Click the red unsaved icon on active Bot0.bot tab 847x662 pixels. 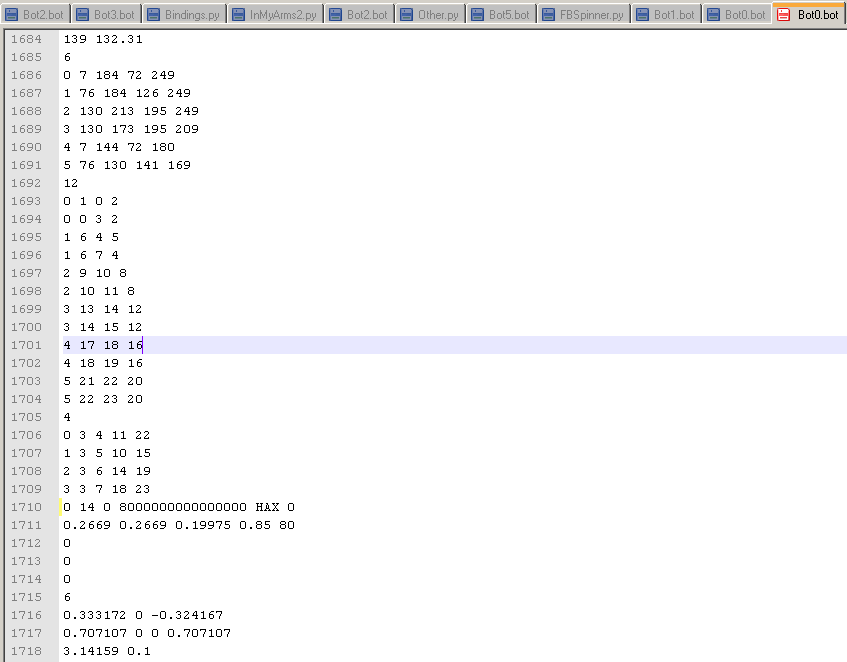[783, 15]
